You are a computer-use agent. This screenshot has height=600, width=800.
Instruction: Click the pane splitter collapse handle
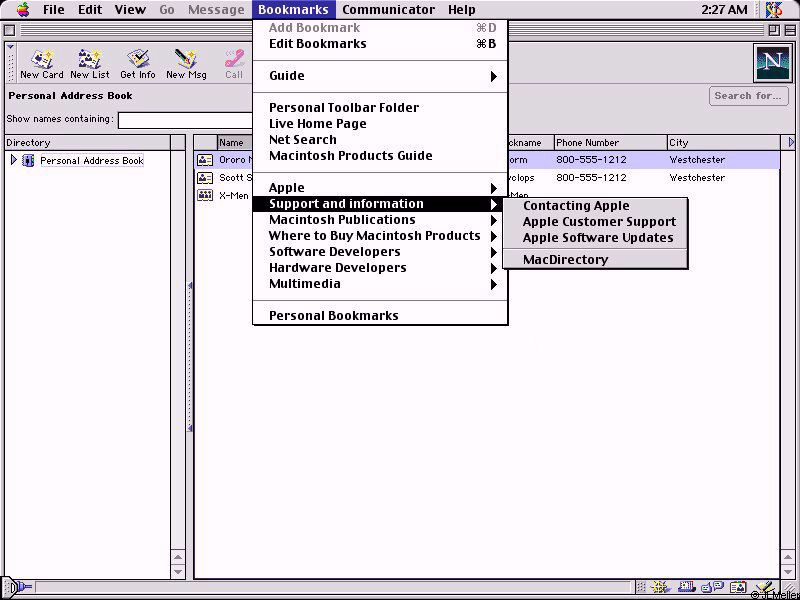pos(190,357)
